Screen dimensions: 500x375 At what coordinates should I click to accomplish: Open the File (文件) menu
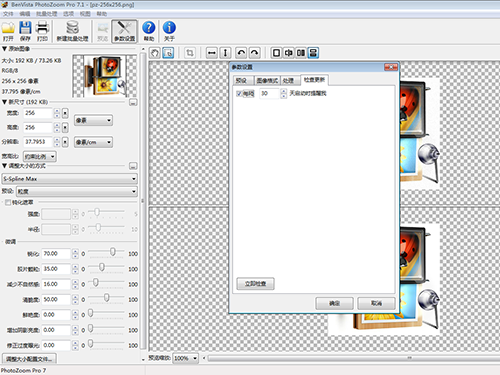tap(8, 14)
